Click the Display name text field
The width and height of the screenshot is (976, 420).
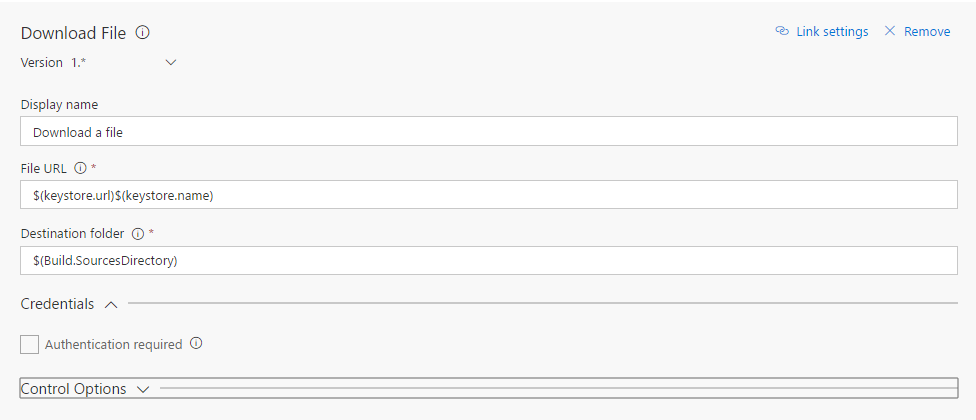(489, 131)
